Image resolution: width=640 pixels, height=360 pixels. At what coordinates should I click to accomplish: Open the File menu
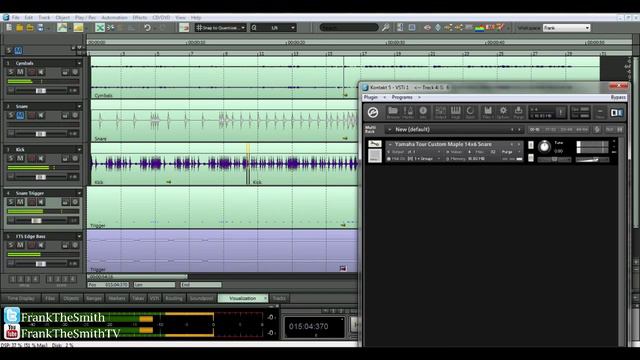click(x=16, y=18)
